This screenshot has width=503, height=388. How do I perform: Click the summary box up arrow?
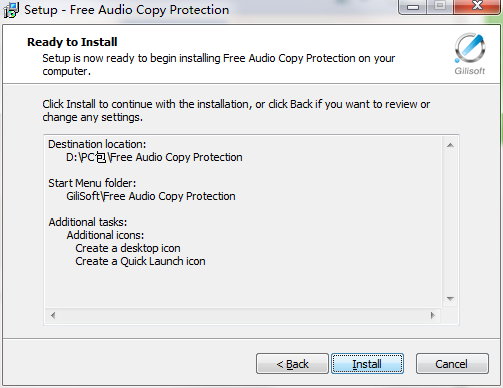(x=450, y=145)
